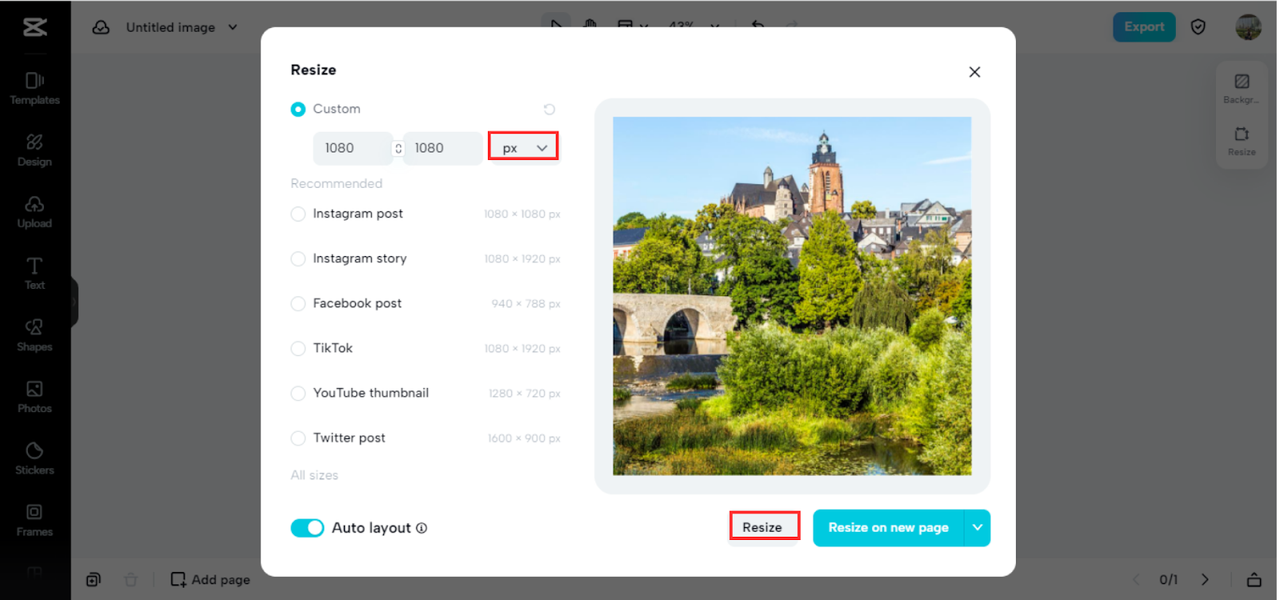Go to the next page arrow
The width and height of the screenshot is (1280, 600).
click(1205, 580)
